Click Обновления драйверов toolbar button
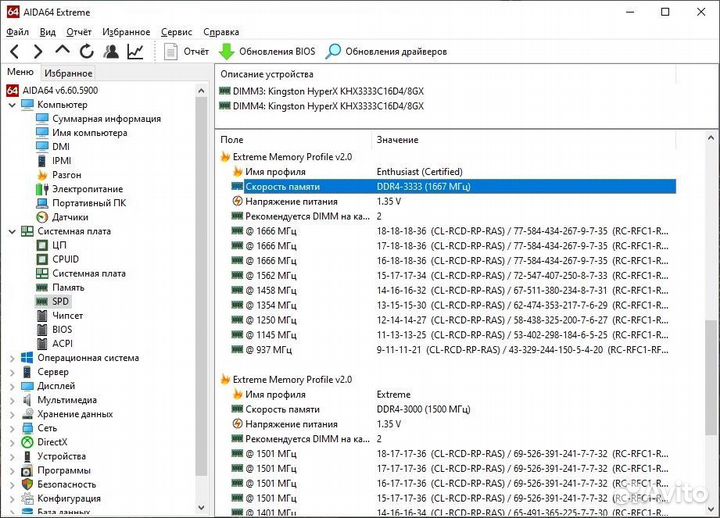Screen dimensions: 720x518 (x=386, y=51)
